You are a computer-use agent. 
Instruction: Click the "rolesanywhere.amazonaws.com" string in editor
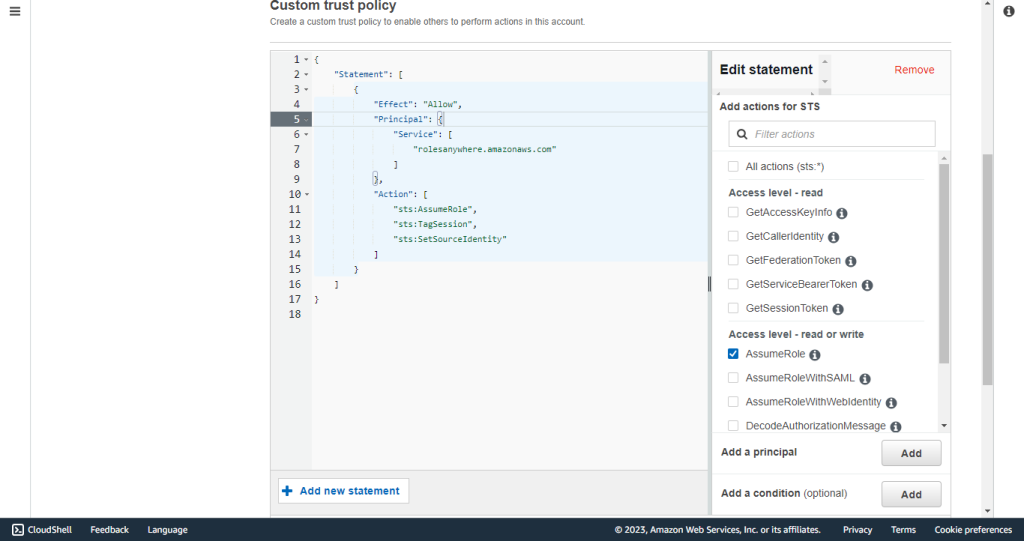click(x=485, y=150)
